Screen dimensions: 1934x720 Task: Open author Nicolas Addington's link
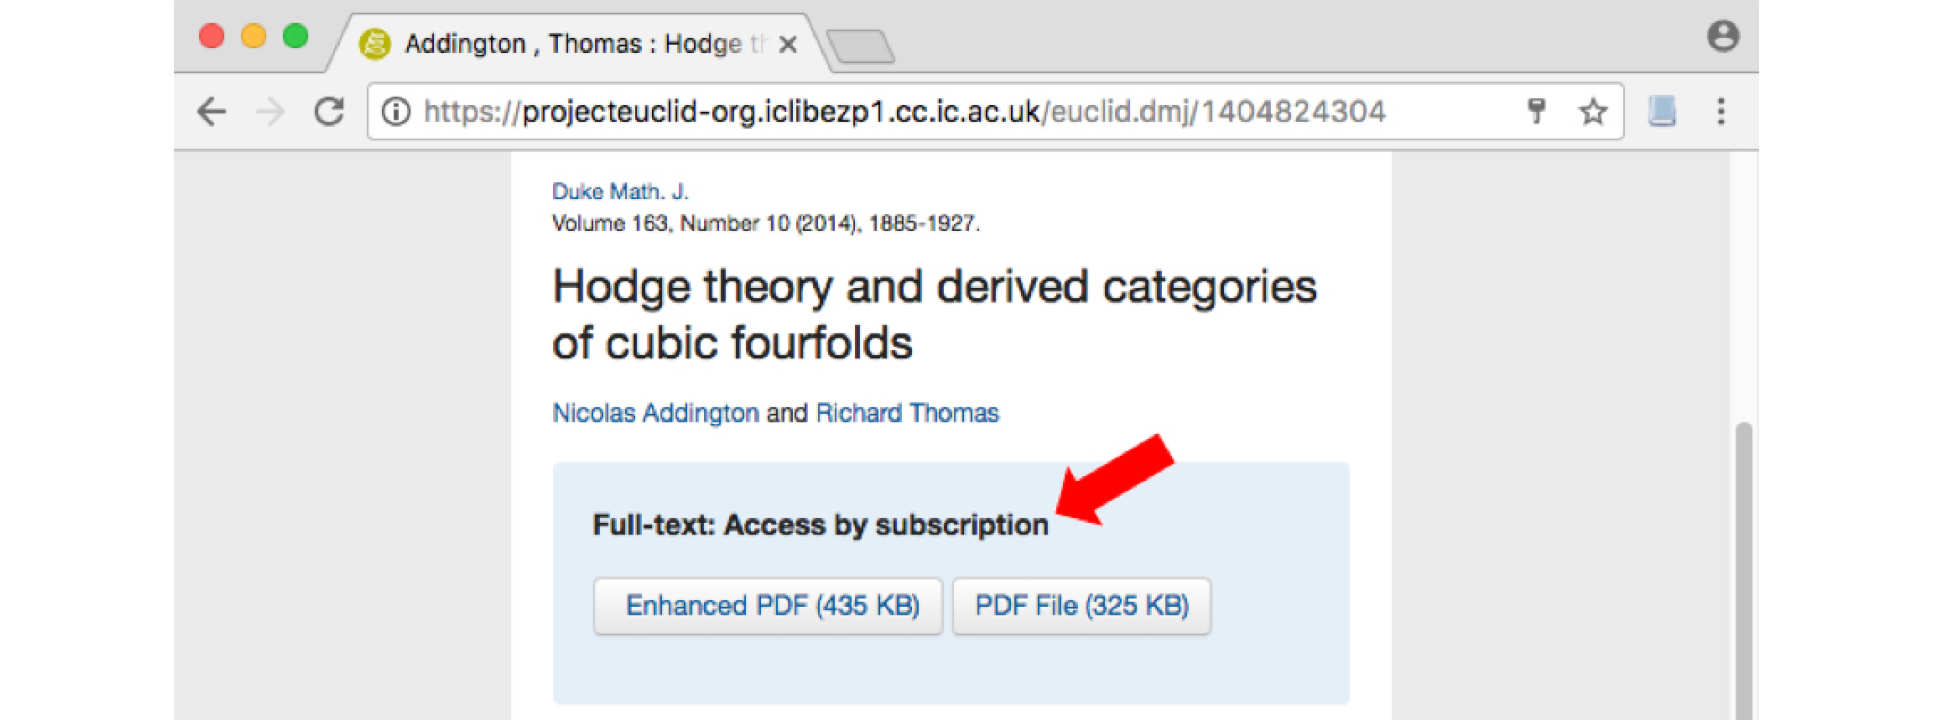(655, 413)
